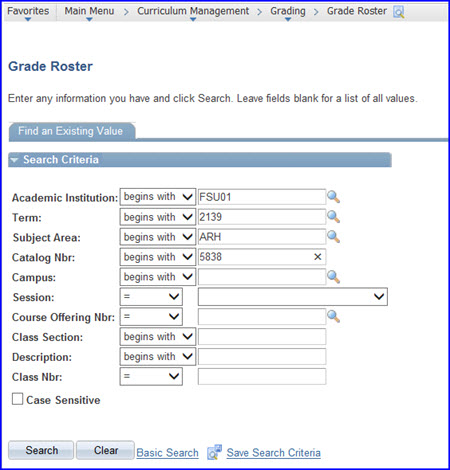Open the Session operator dropdown

coord(151,297)
